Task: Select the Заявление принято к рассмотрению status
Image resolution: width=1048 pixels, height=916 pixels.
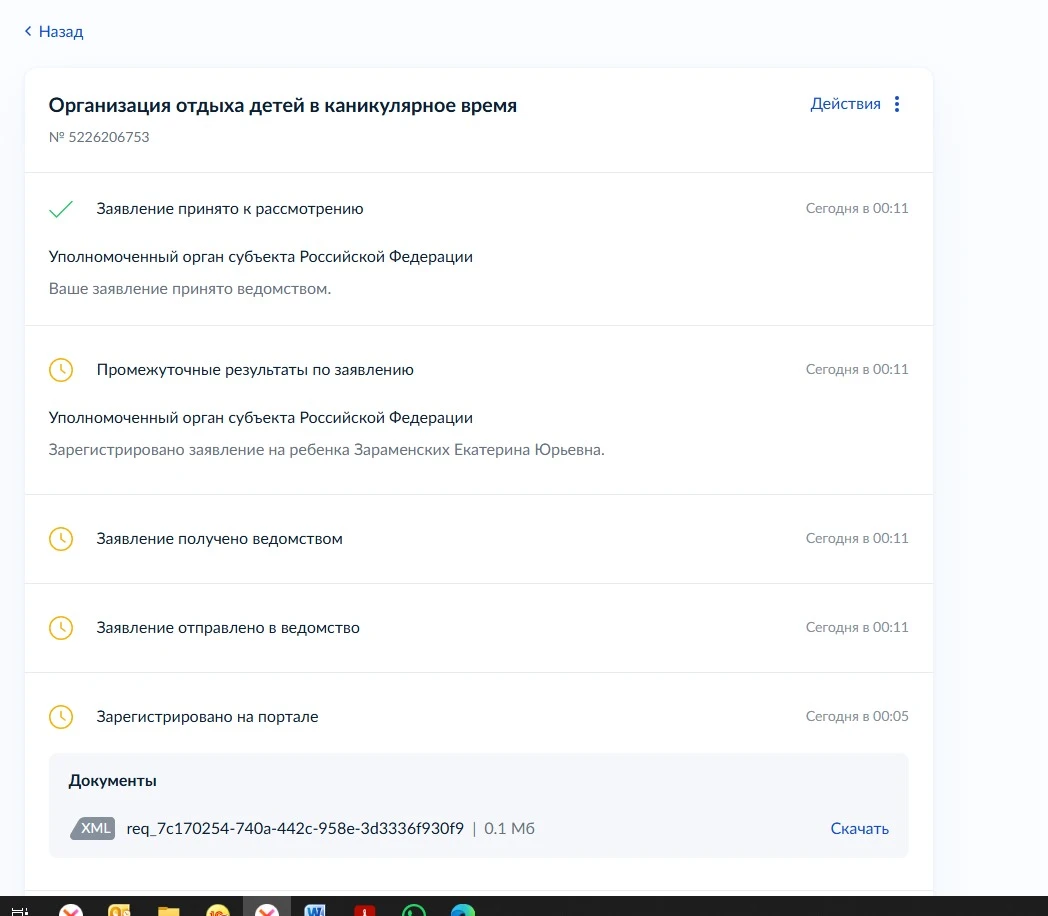Action: click(x=230, y=209)
